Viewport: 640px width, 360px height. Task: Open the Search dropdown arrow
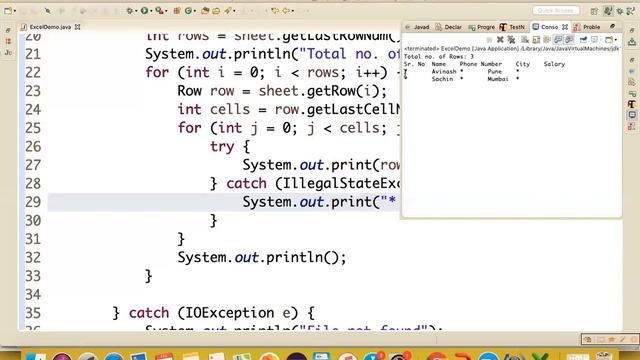click(x=234, y=11)
